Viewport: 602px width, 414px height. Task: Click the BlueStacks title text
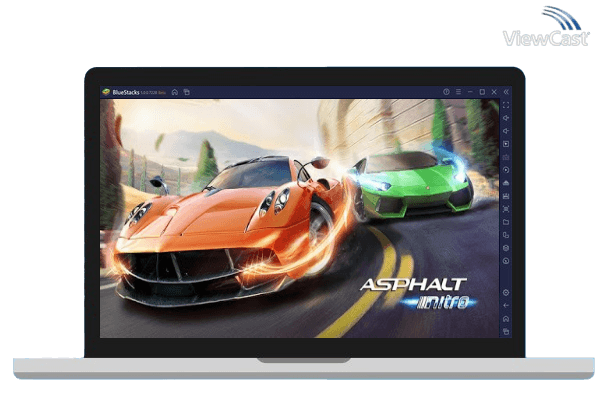pyautogui.click(x=126, y=92)
